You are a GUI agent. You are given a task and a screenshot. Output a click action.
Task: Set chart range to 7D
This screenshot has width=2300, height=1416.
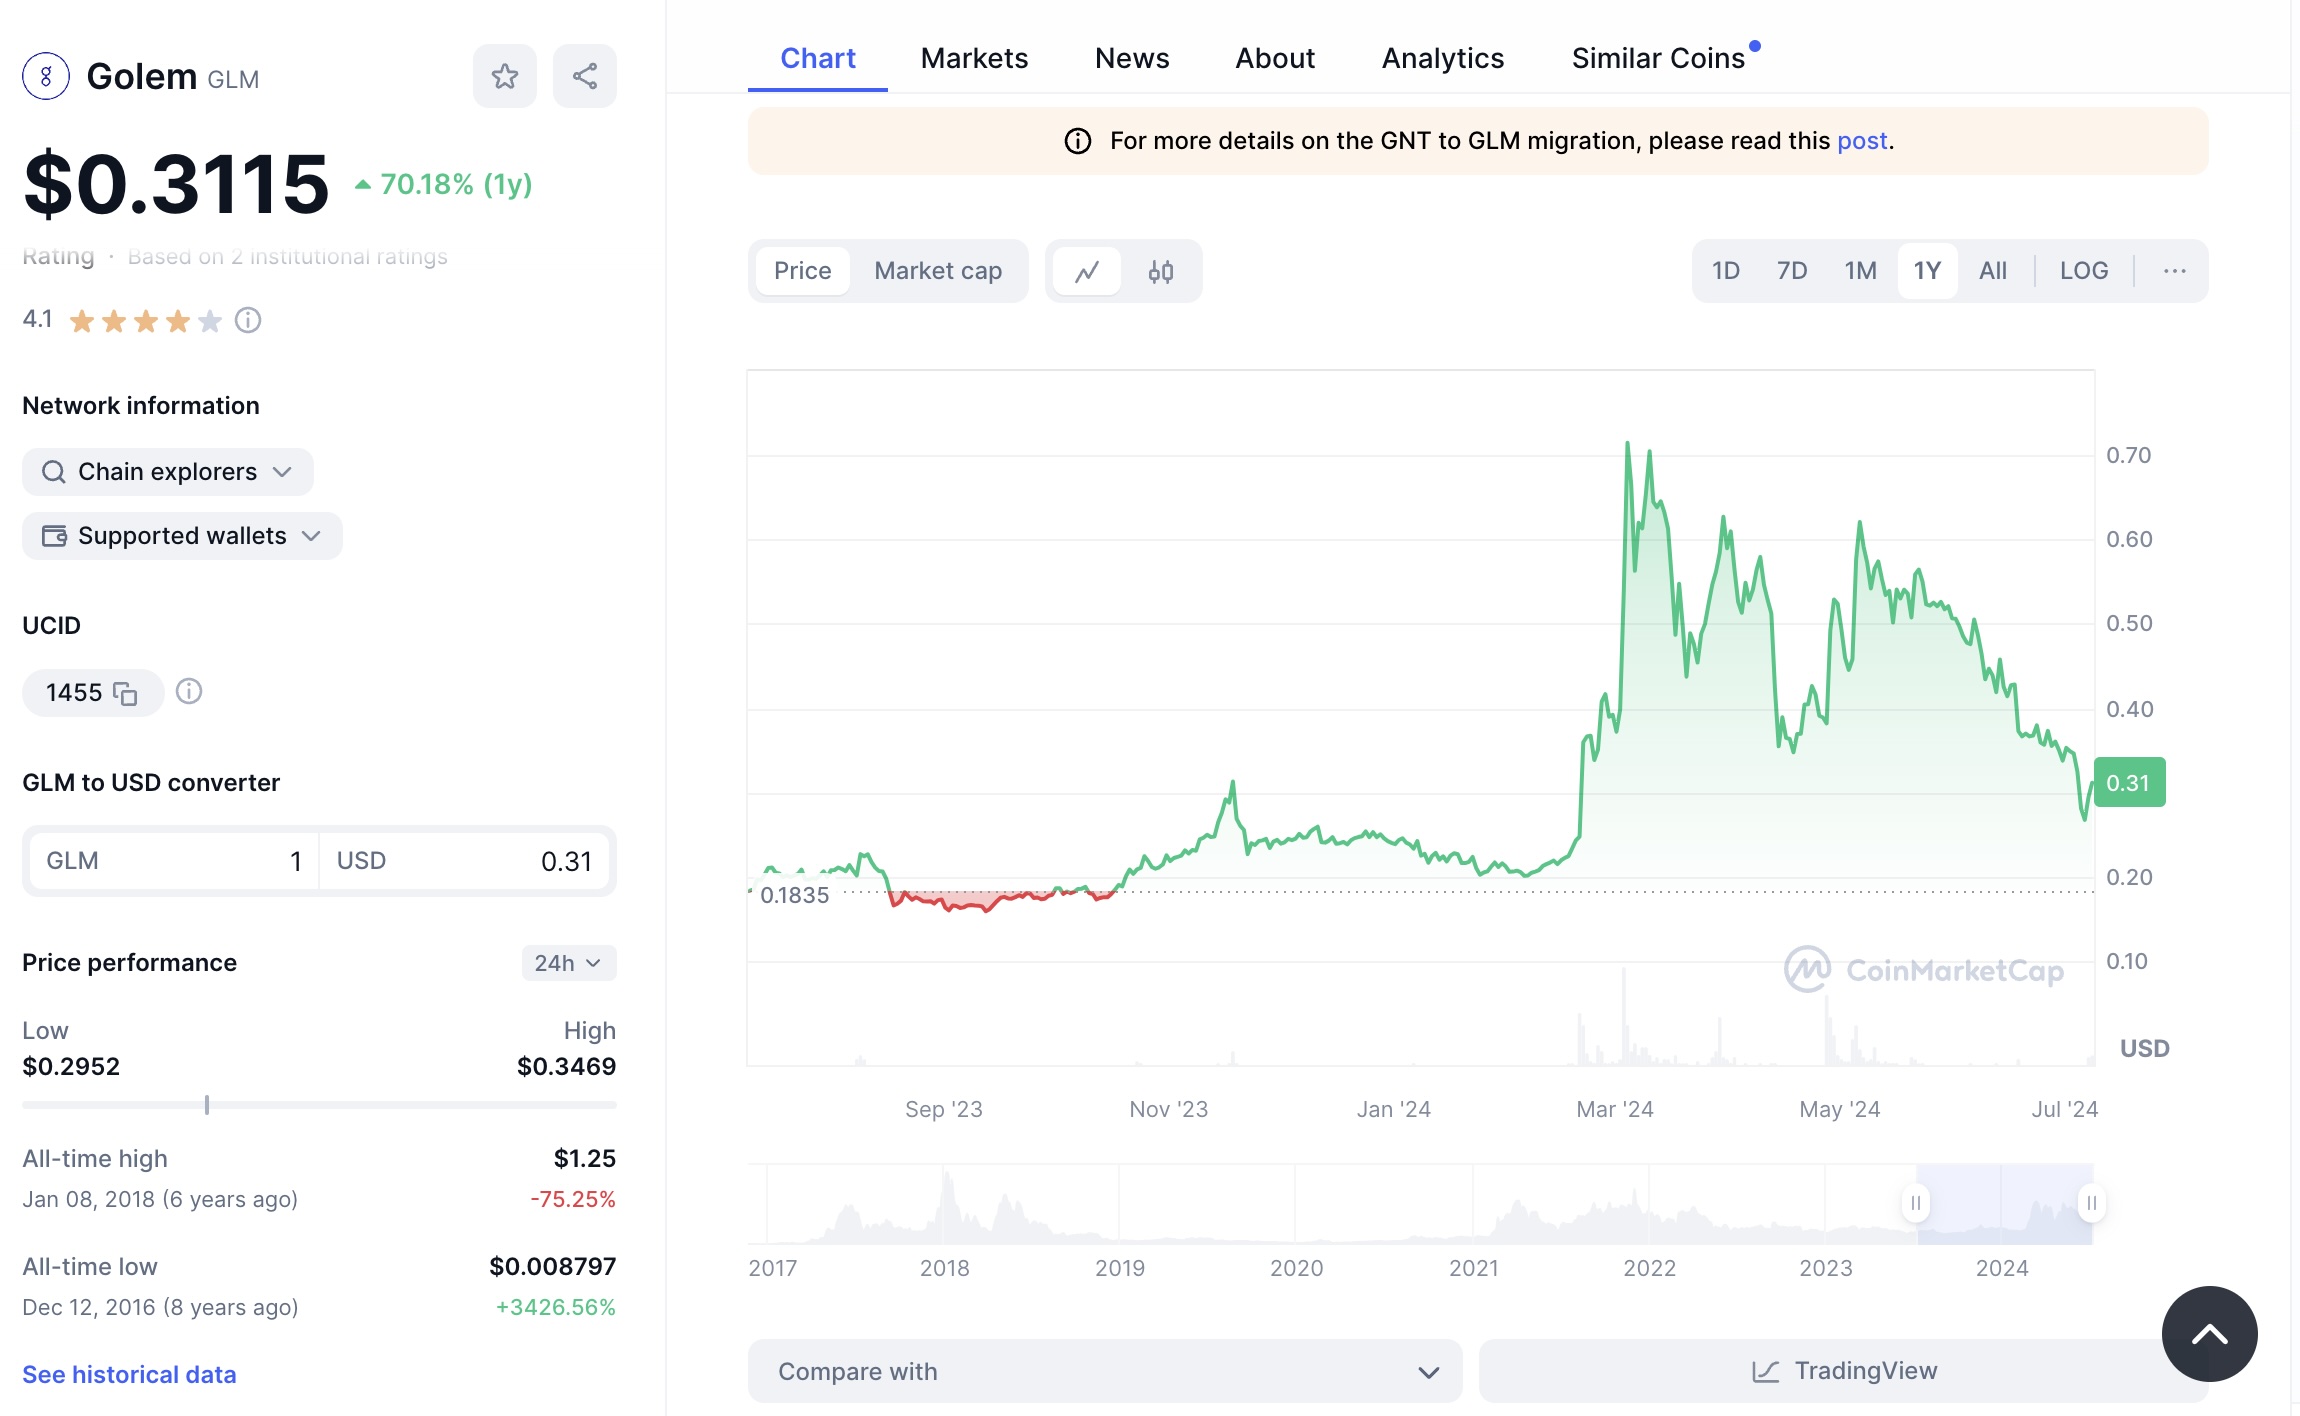(x=1792, y=271)
